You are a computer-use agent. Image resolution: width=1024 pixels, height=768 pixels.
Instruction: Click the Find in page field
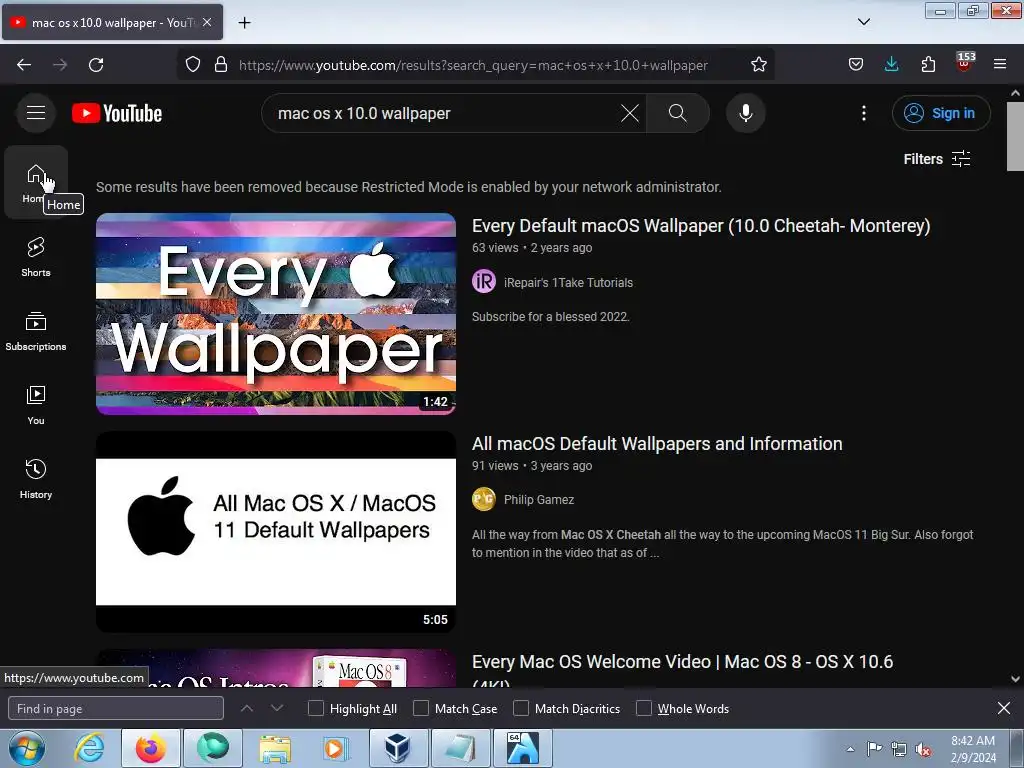click(x=116, y=709)
